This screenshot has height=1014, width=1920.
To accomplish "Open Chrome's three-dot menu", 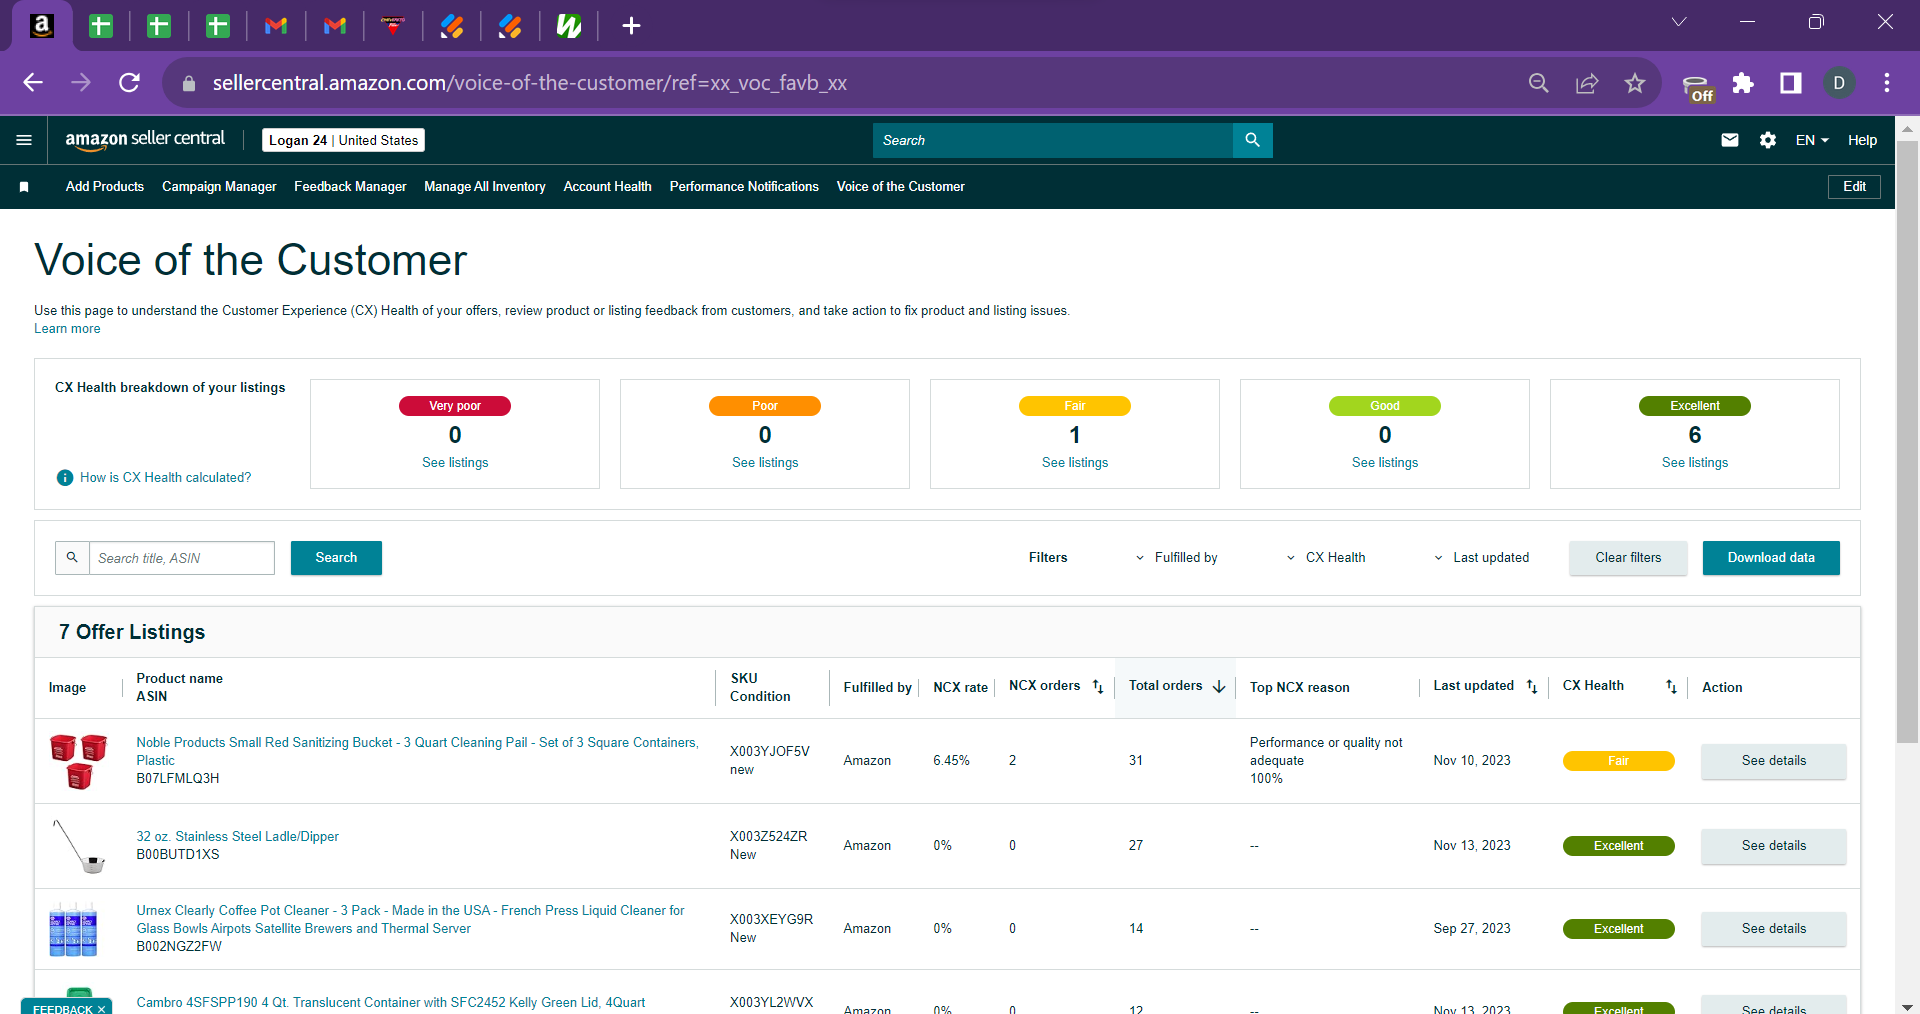I will [x=1887, y=83].
